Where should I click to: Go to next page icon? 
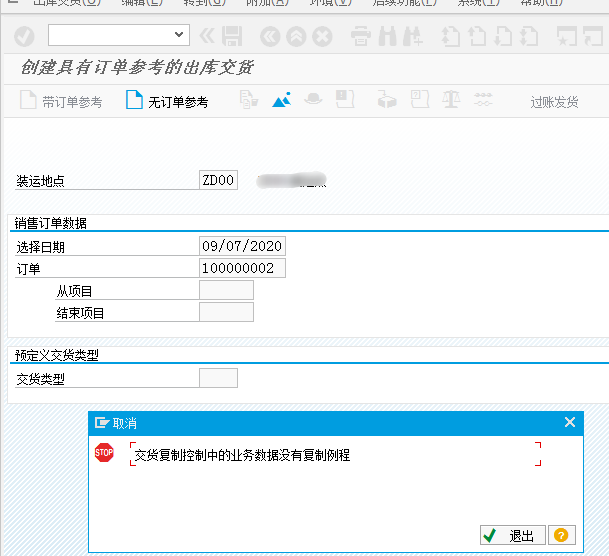click(503, 36)
